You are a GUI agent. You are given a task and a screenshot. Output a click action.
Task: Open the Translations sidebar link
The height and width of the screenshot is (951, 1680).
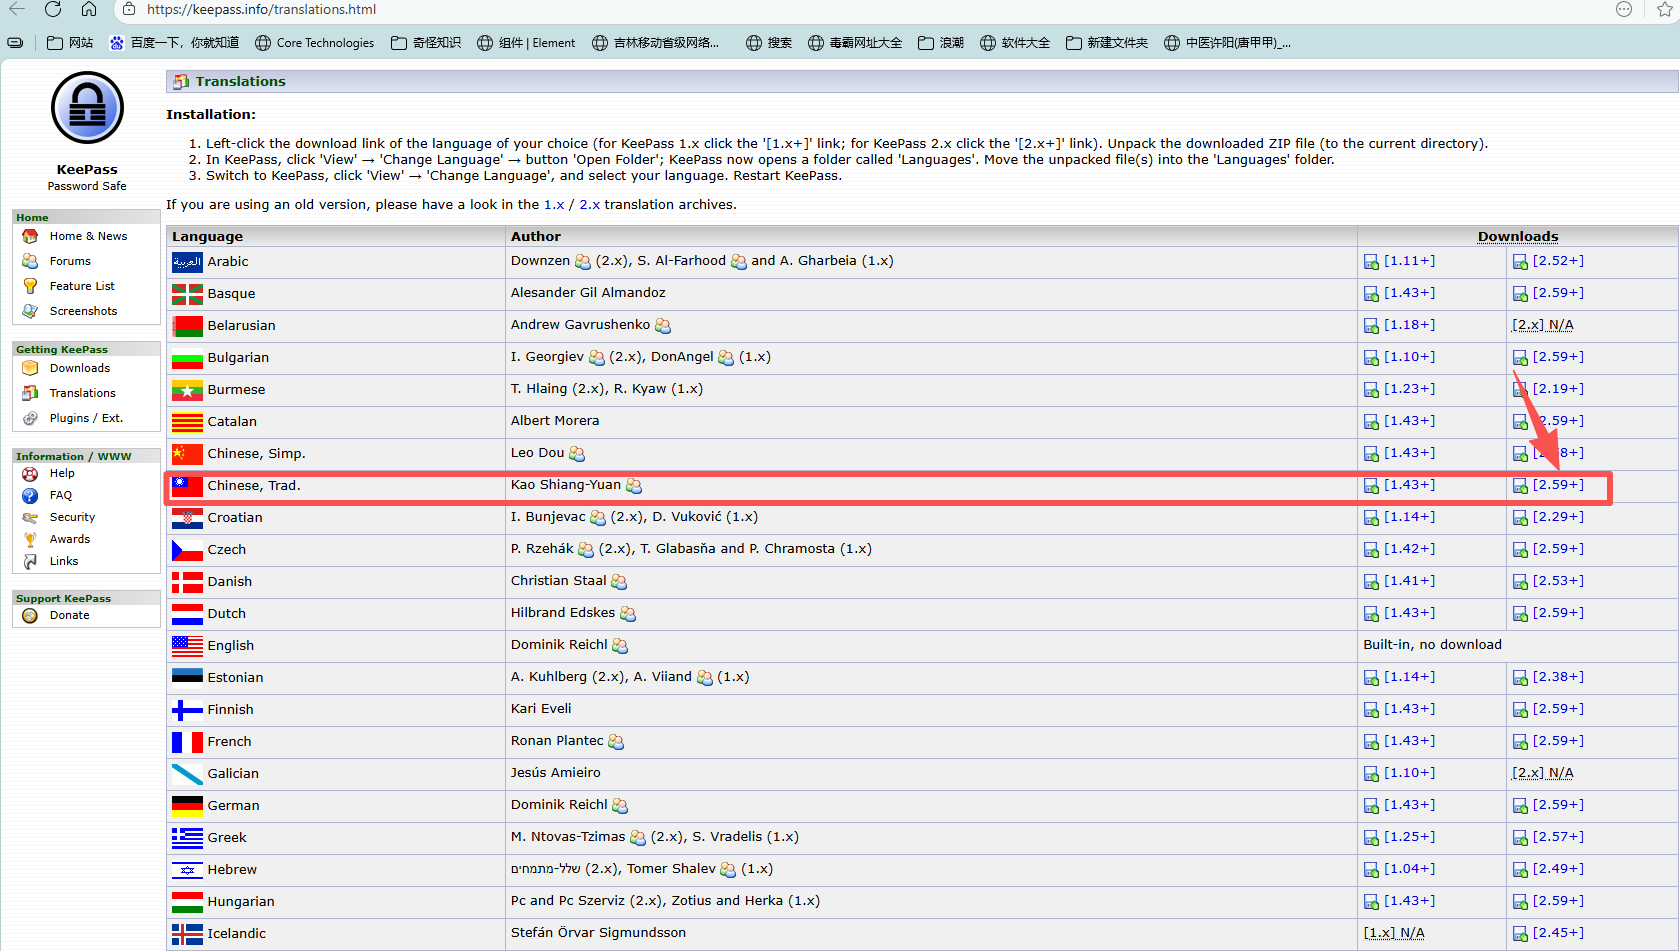pyautogui.click(x=83, y=393)
